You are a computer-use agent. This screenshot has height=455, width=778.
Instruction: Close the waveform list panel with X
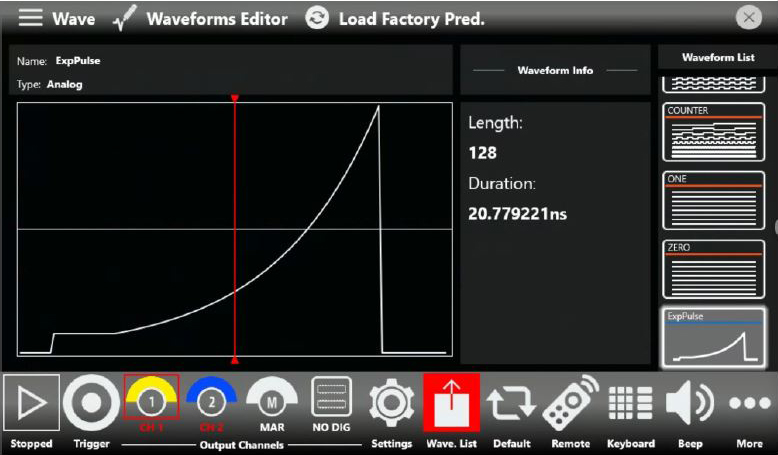point(748,18)
